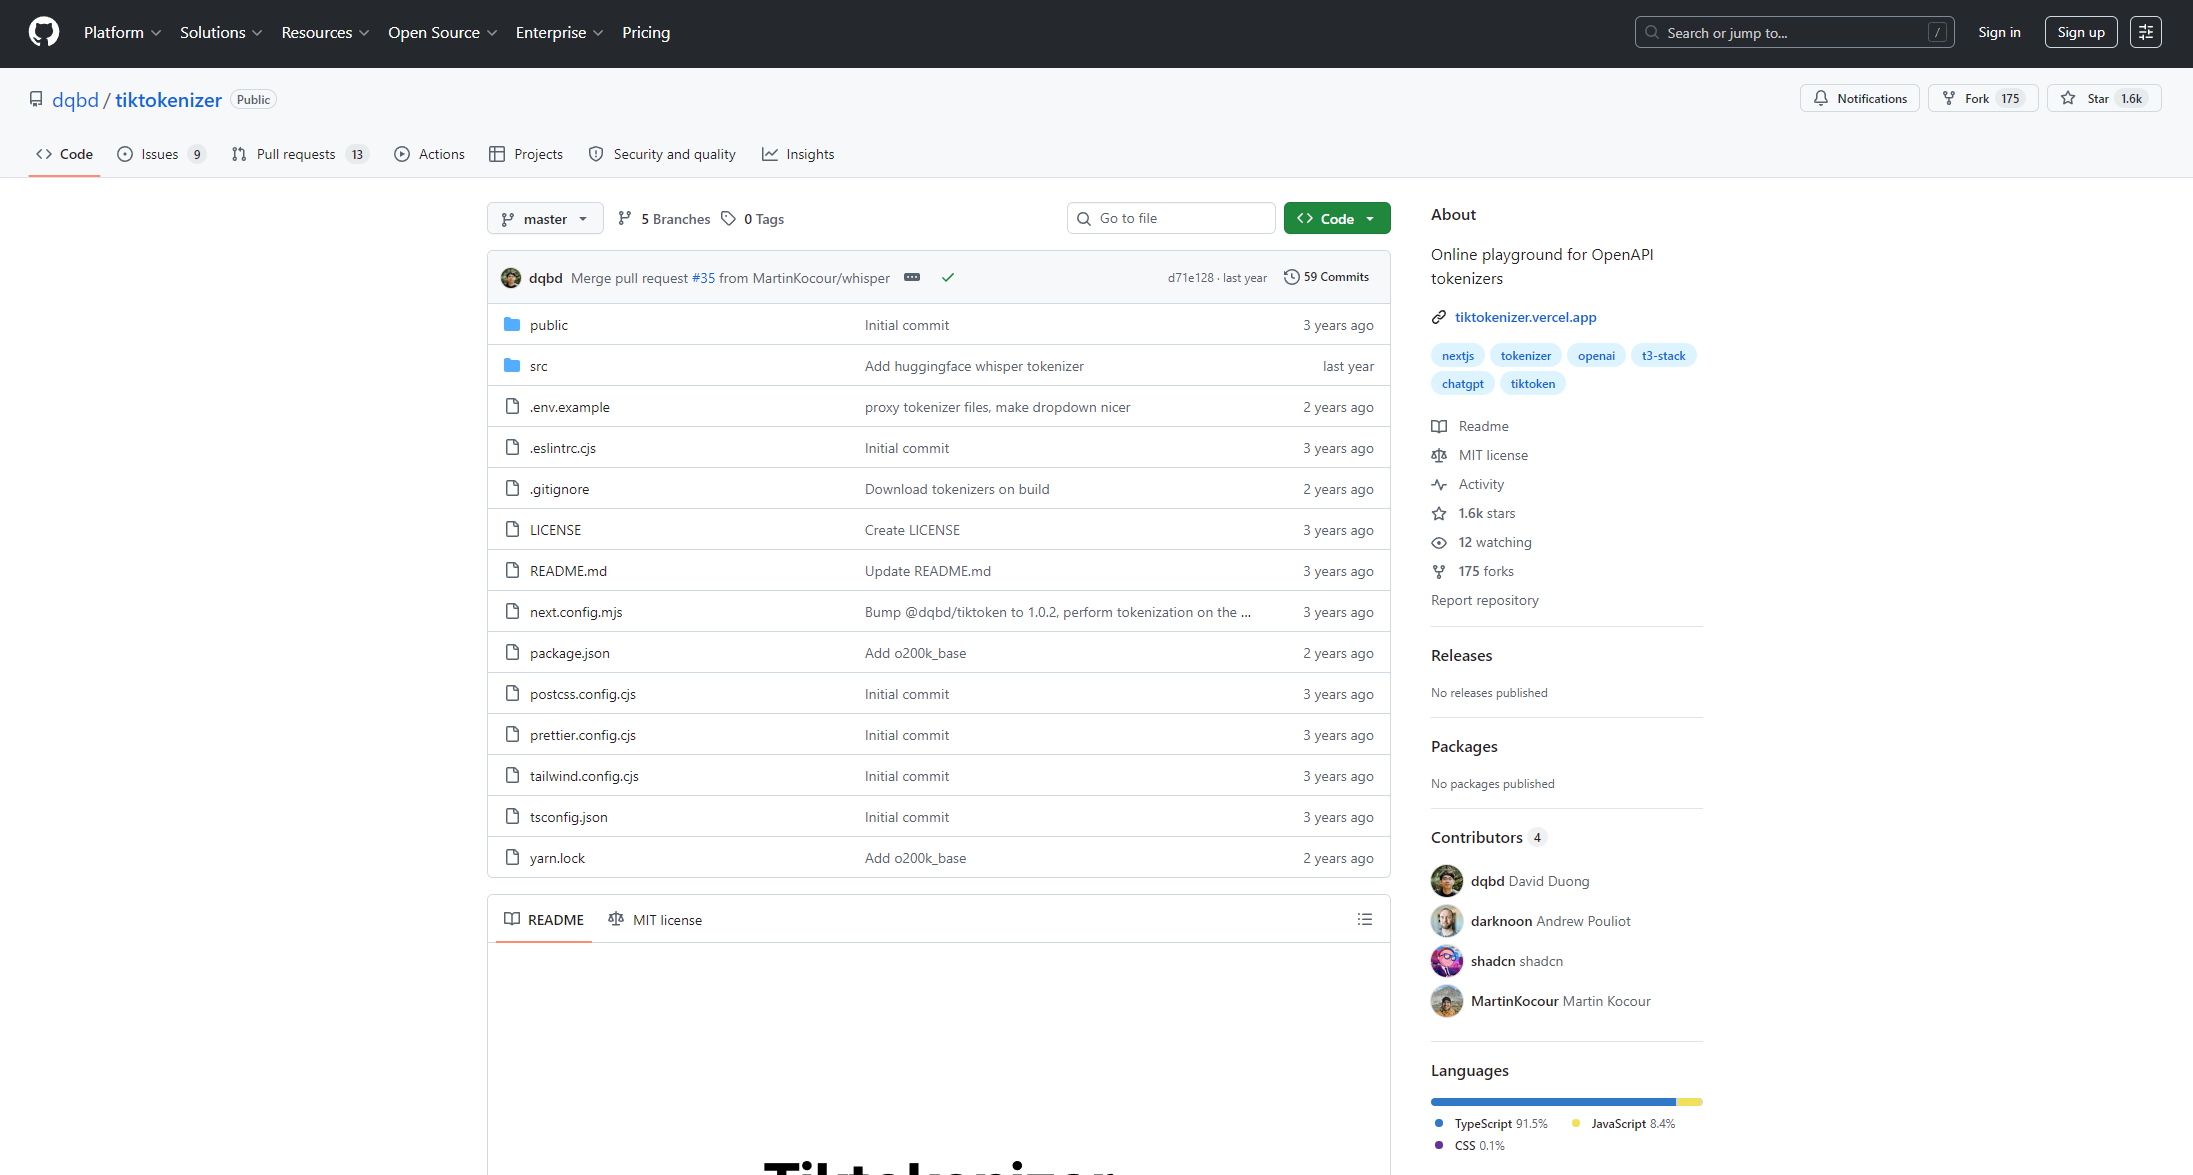Click the bell icon in Notifications
Image resolution: width=2193 pixels, height=1175 pixels.
tap(1821, 98)
